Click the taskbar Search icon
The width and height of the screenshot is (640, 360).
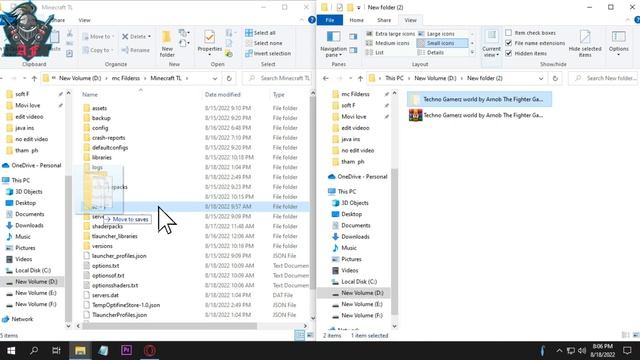[x=34, y=351]
